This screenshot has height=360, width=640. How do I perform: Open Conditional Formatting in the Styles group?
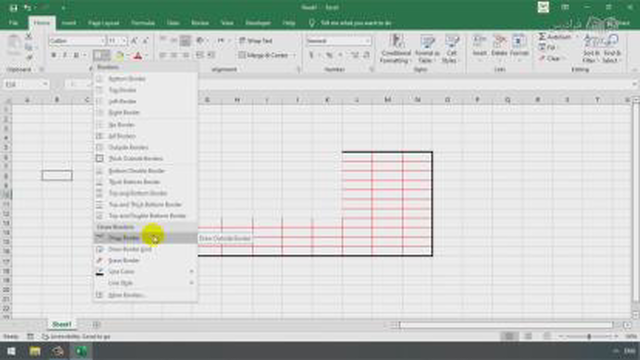click(x=395, y=49)
